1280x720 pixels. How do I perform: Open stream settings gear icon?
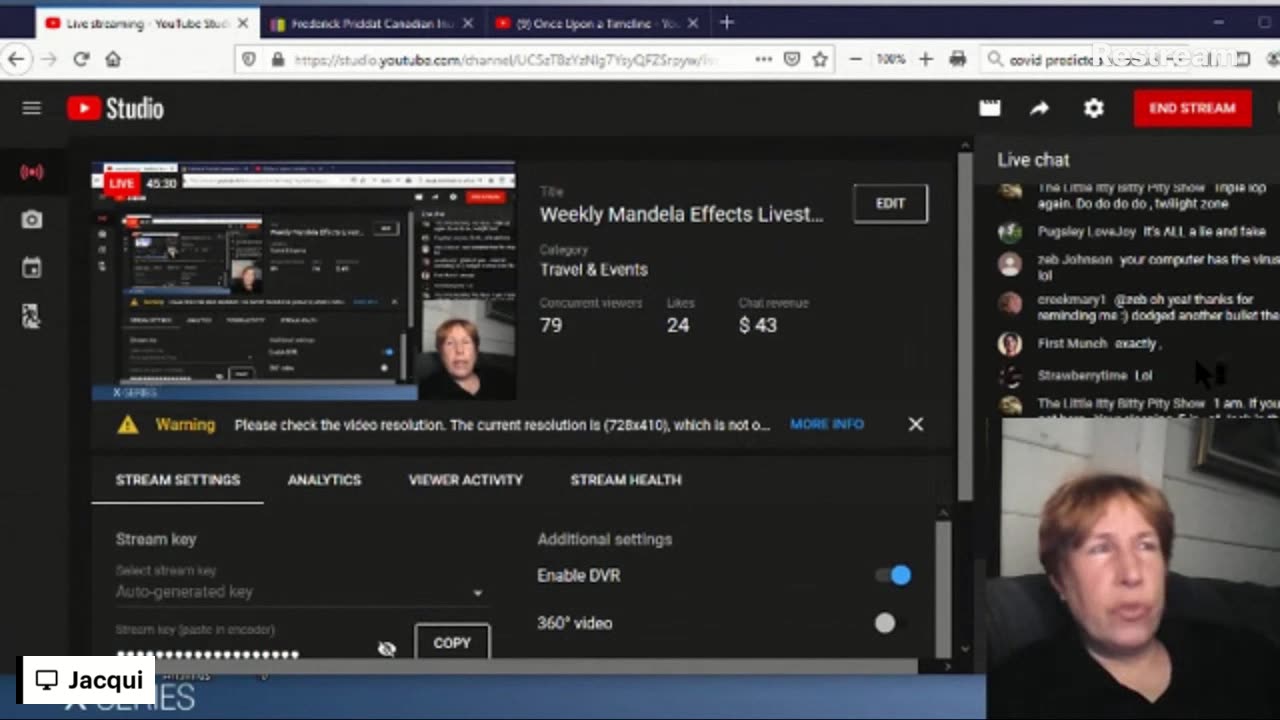(1094, 108)
